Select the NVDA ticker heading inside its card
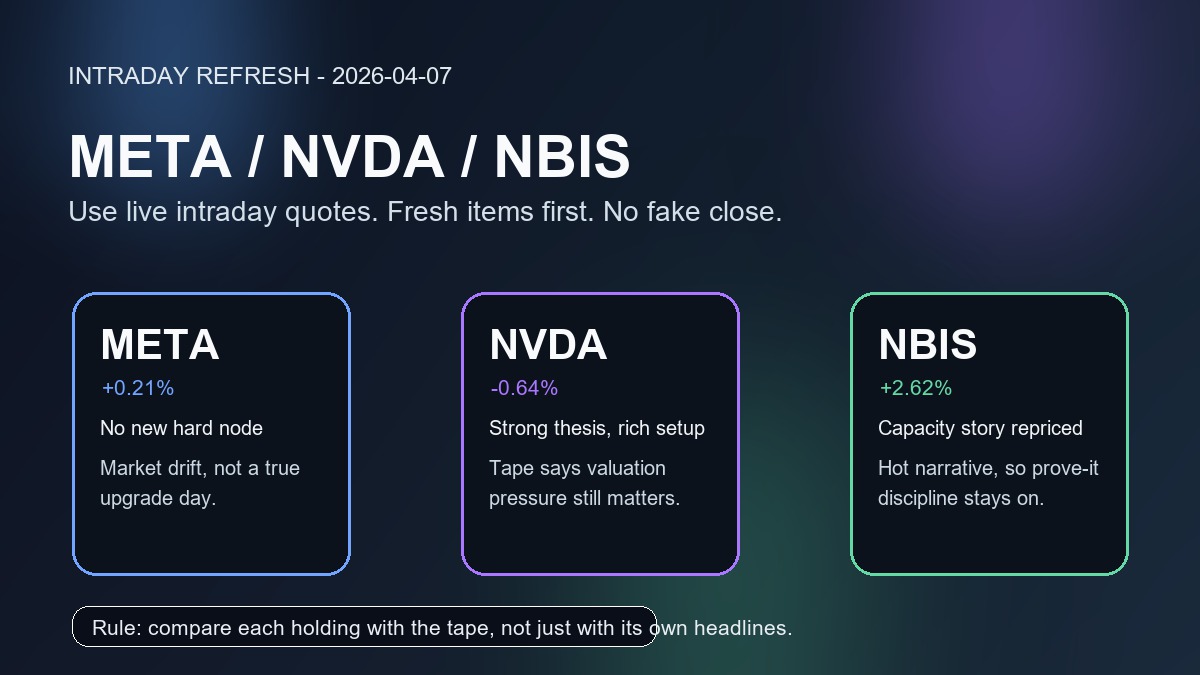The image size is (1200, 675). click(548, 345)
